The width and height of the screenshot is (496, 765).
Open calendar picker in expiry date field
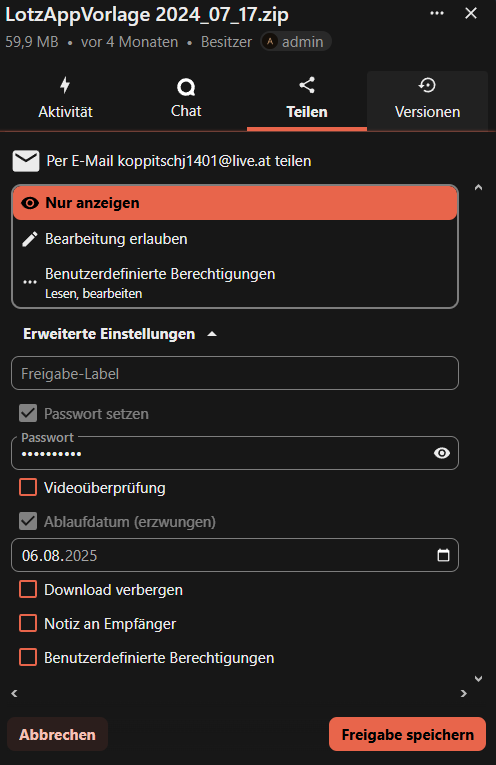[x=443, y=555]
